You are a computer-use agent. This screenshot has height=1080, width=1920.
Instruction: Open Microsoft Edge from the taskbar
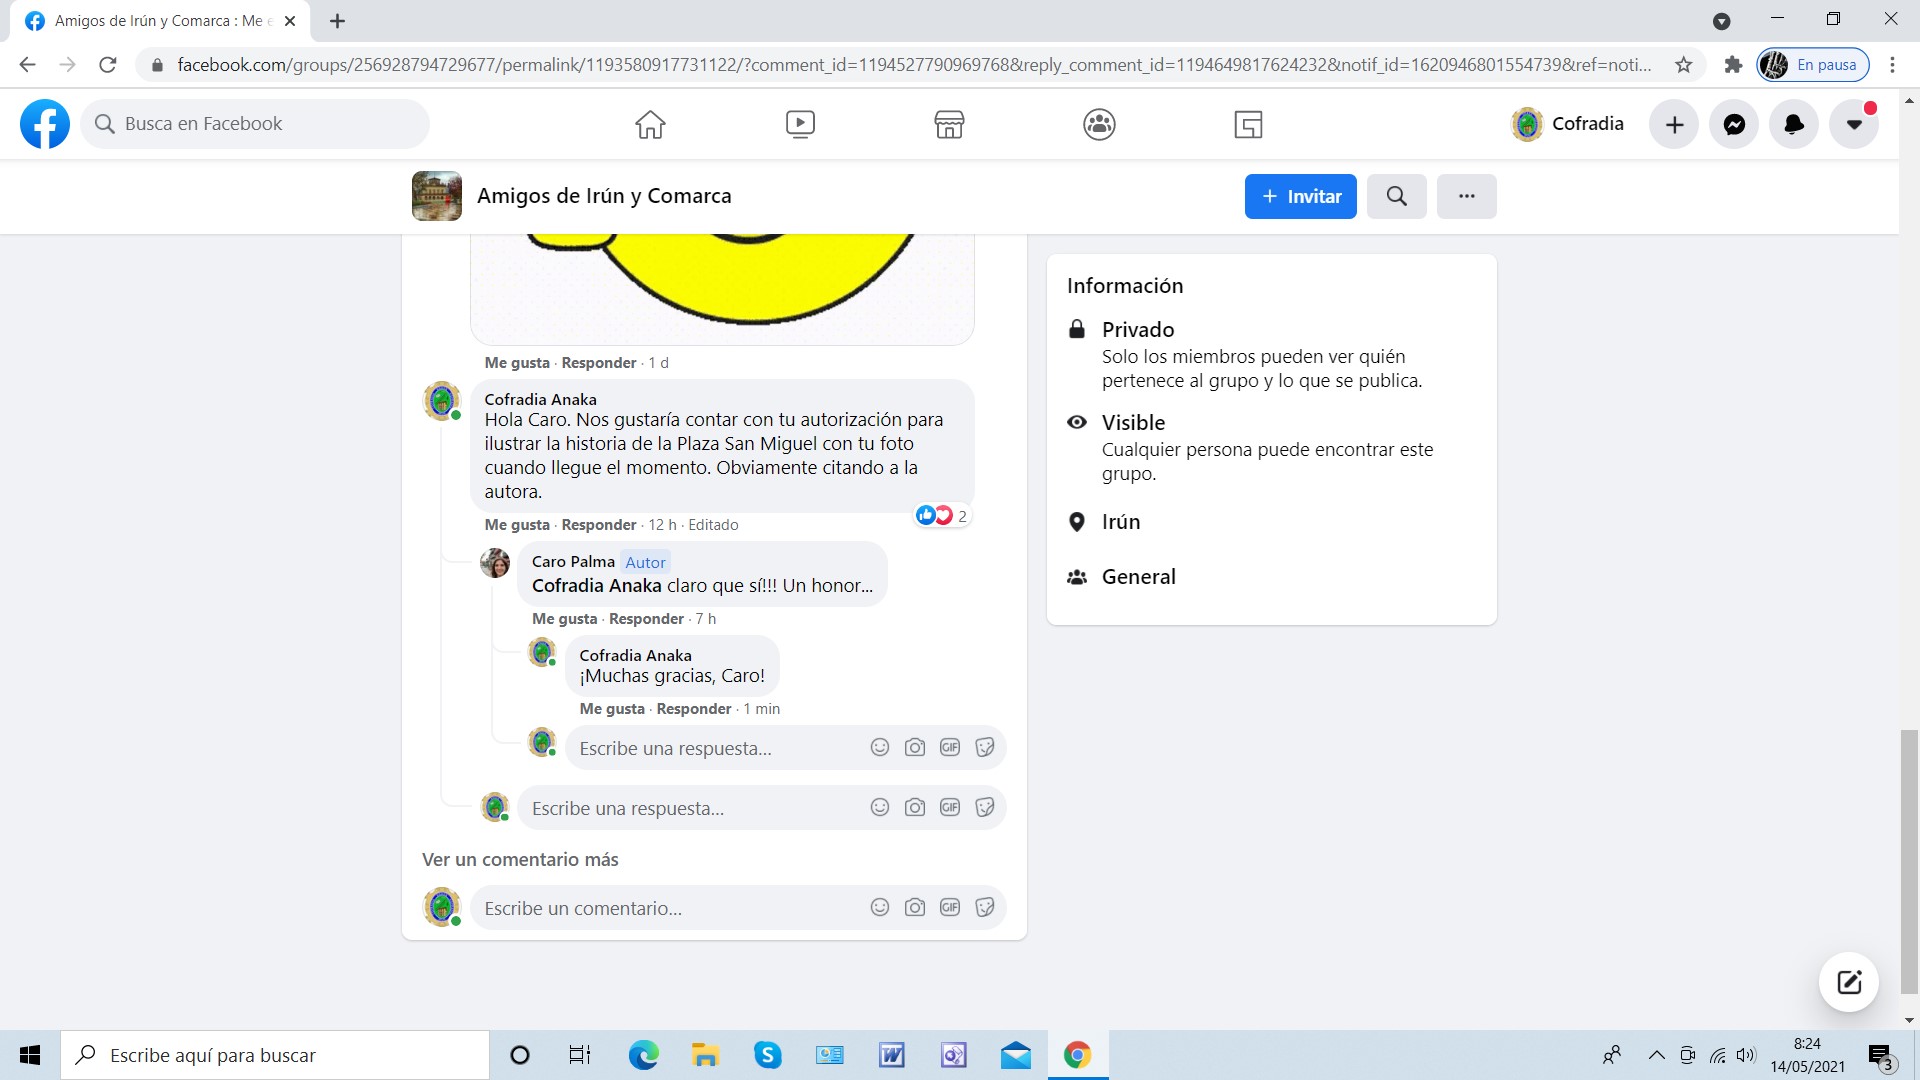[x=643, y=1055]
